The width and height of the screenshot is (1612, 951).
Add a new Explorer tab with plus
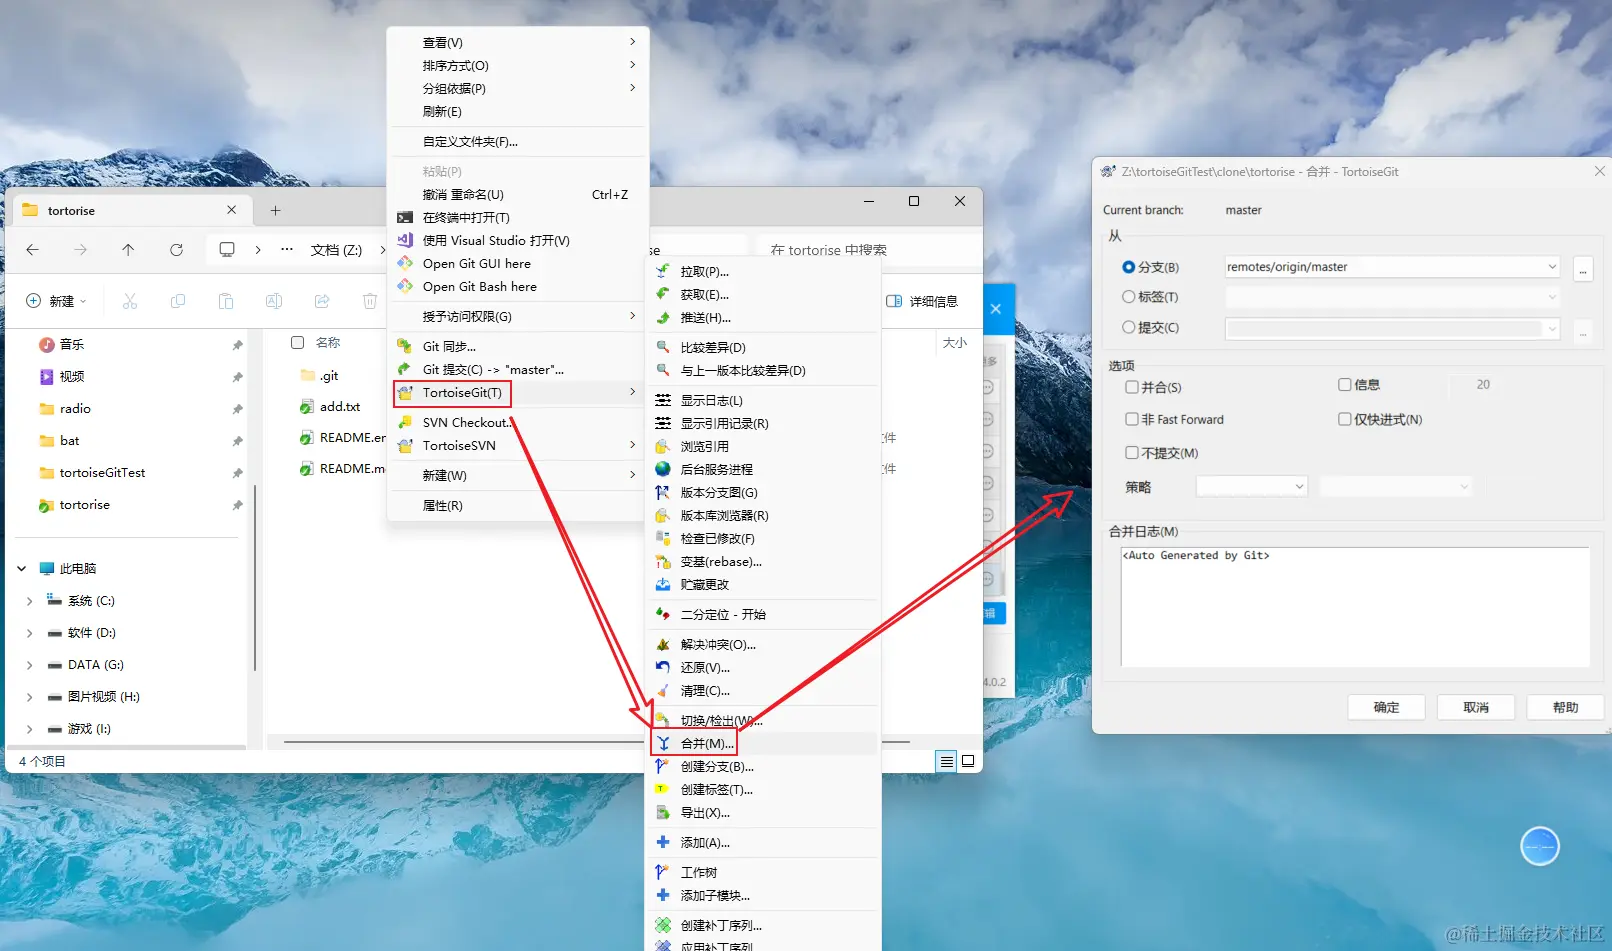click(x=275, y=210)
